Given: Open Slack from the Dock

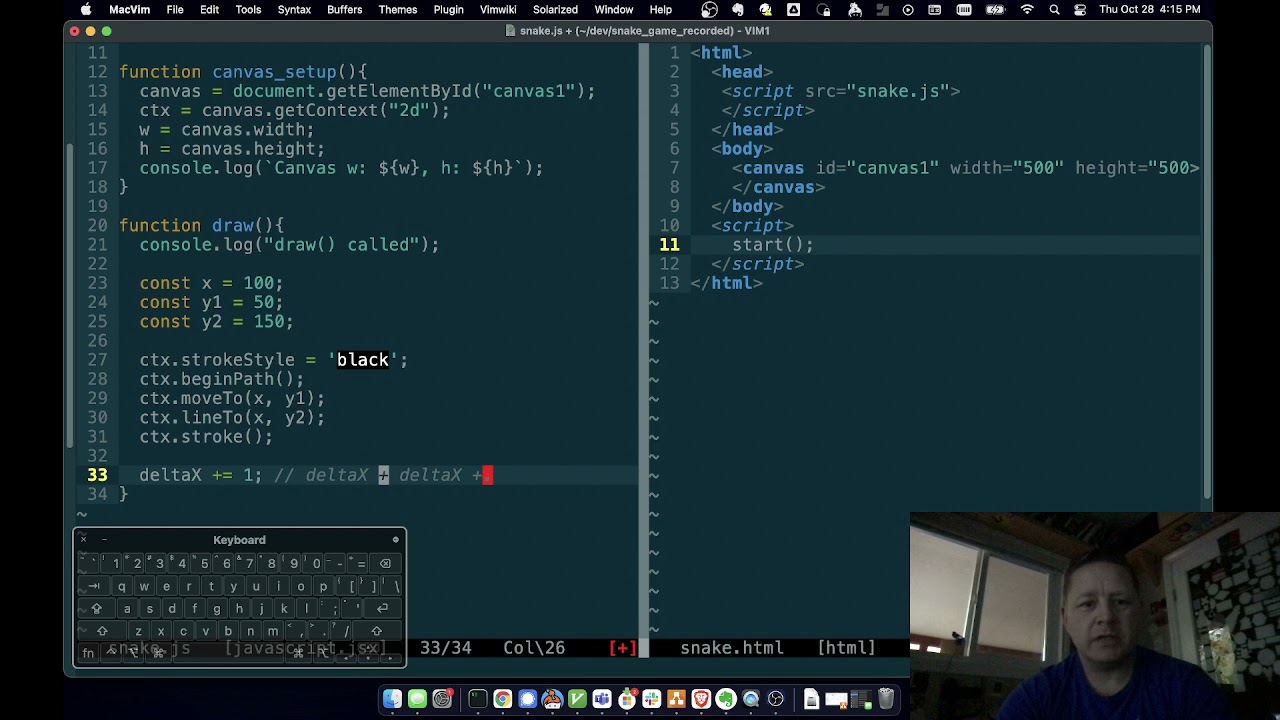Looking at the screenshot, I should [652, 699].
